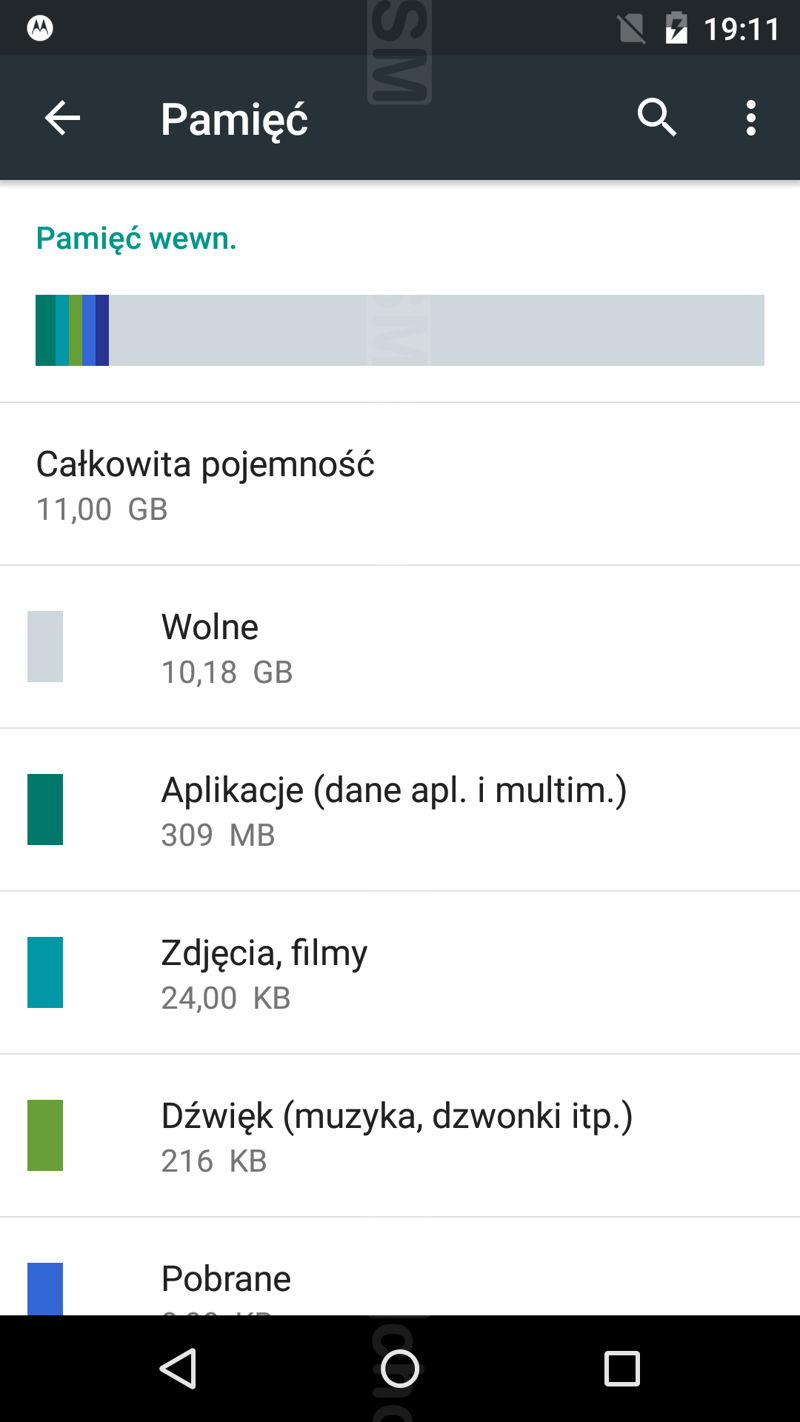Open the three-dot overflow menu
Viewport: 800px width, 1422px height.
point(751,118)
